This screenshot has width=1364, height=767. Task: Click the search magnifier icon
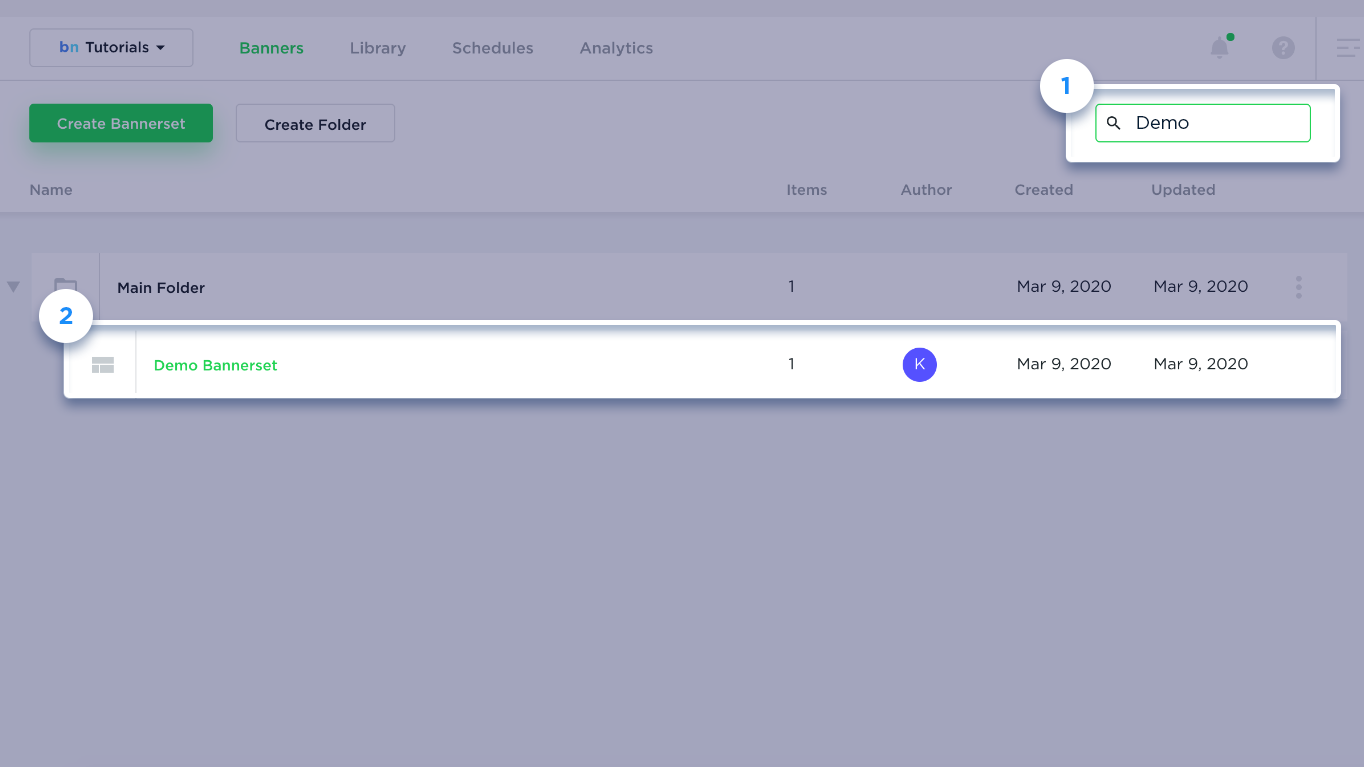tap(1113, 123)
